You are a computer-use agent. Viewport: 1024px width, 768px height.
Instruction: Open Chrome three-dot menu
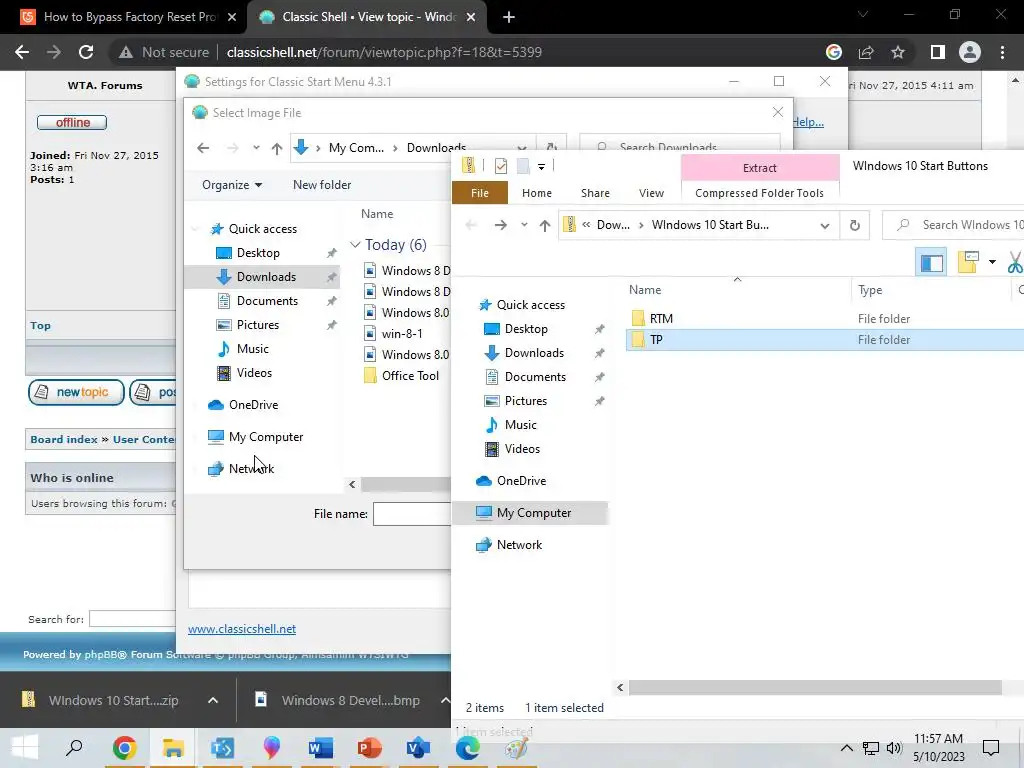[x=1002, y=52]
